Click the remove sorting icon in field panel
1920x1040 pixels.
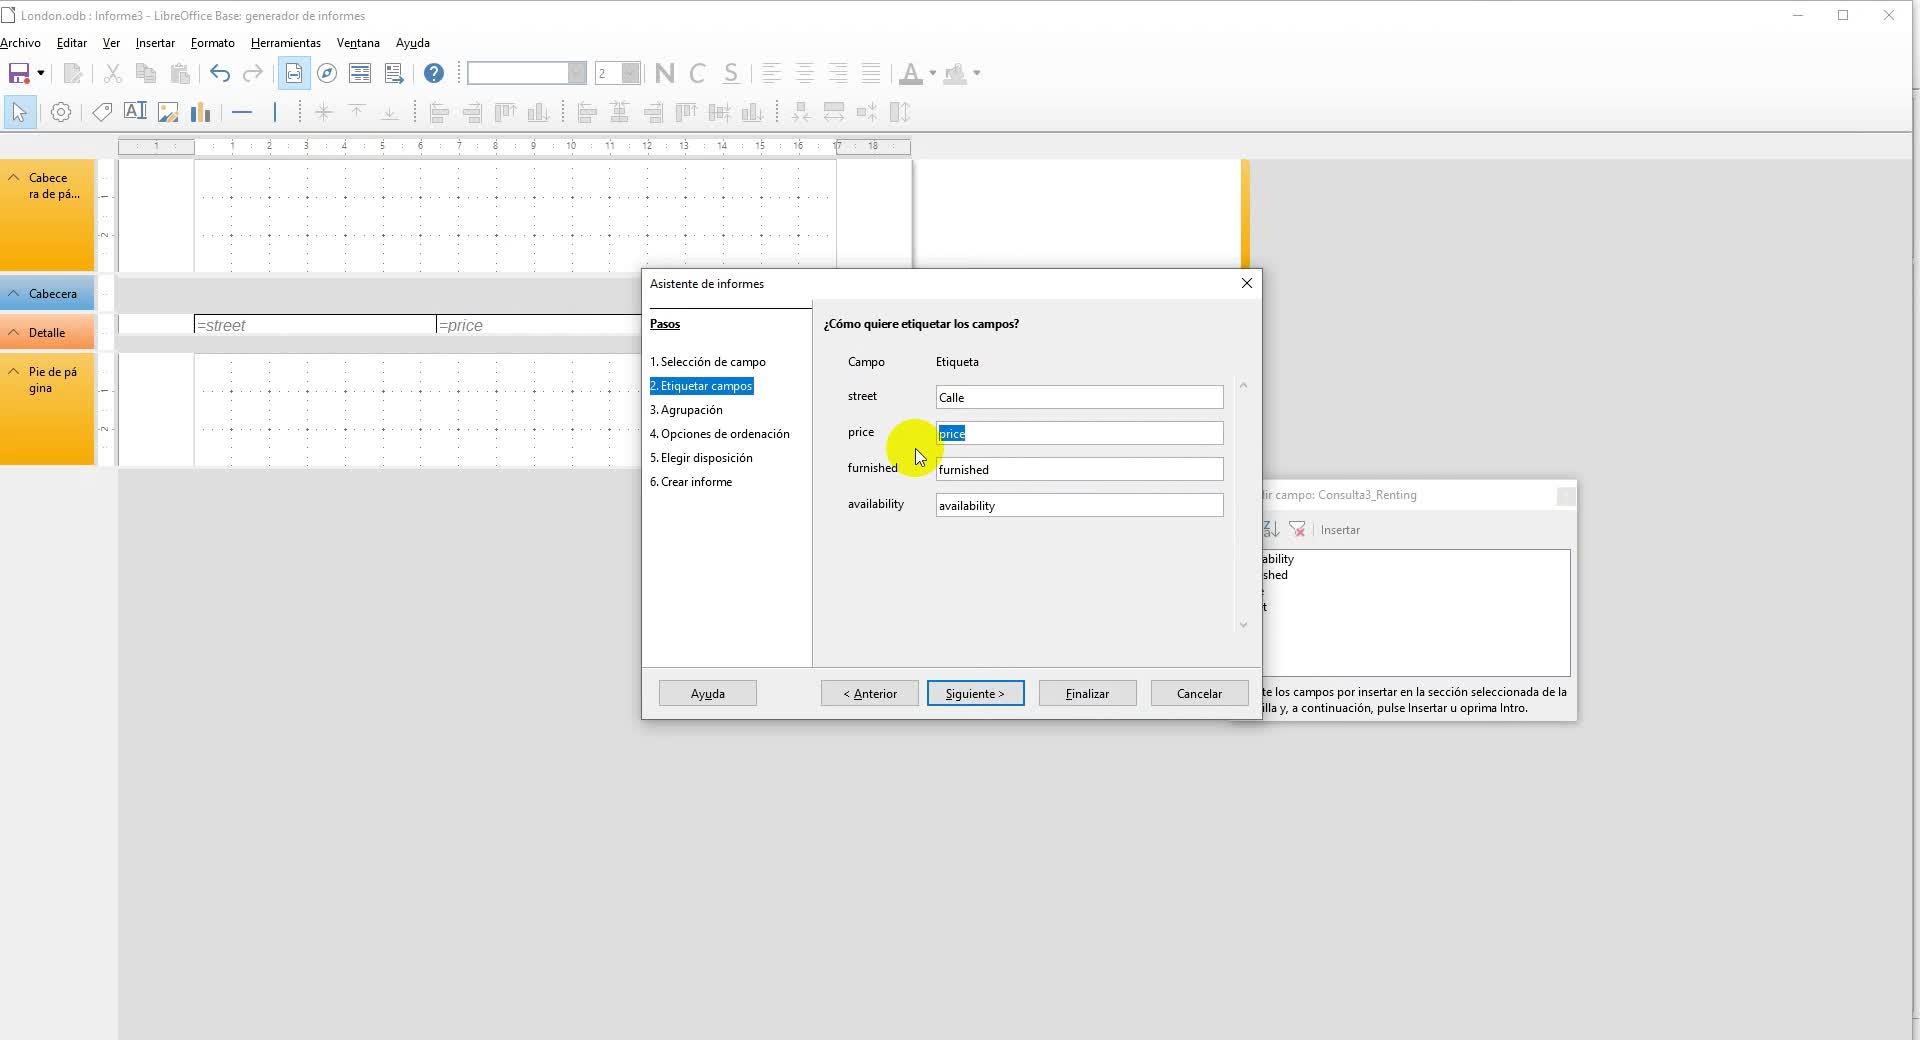1297,529
